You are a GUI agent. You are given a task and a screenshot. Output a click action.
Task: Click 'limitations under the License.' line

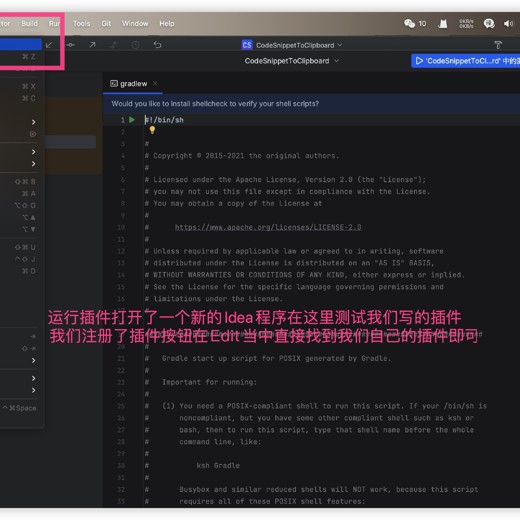point(214,299)
